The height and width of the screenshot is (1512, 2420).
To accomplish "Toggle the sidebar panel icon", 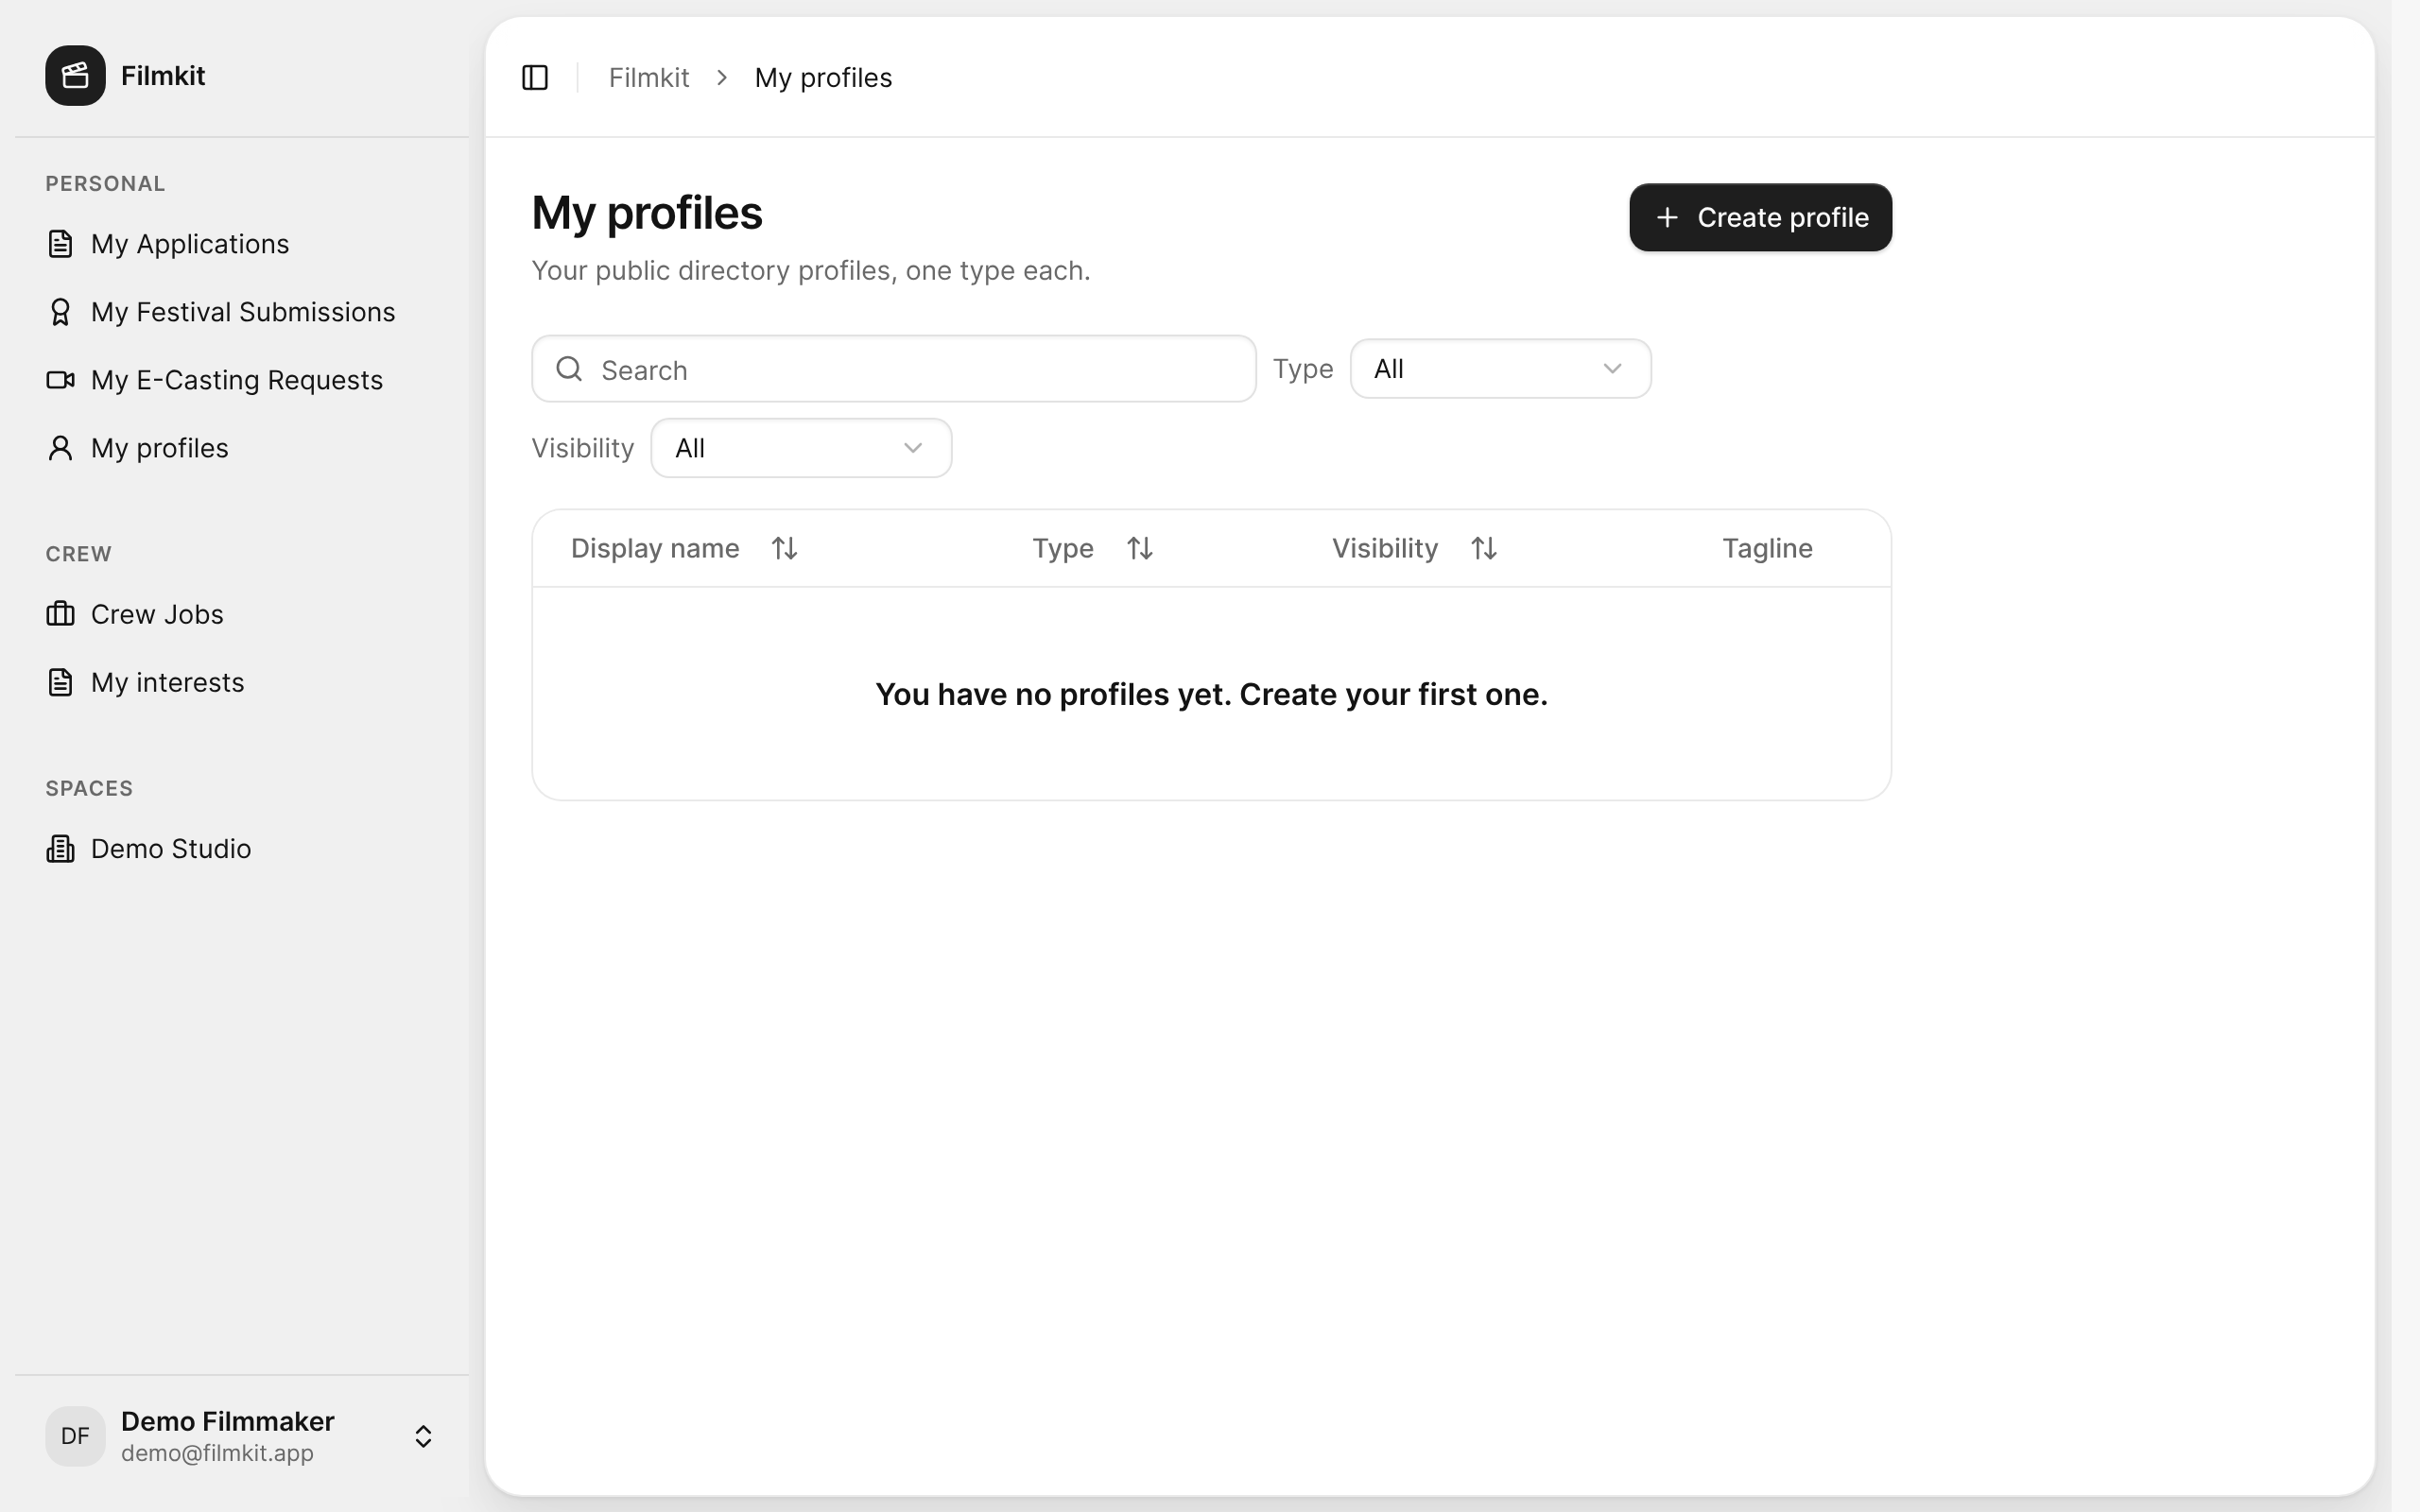I will [x=535, y=77].
